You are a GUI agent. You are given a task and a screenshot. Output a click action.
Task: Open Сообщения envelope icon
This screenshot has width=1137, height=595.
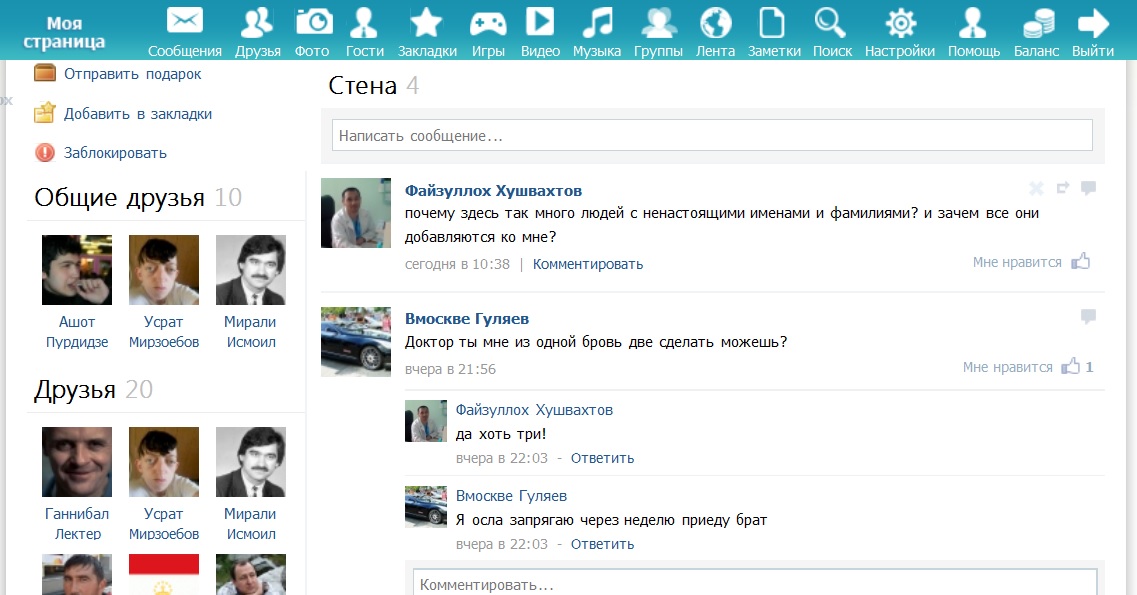coord(185,20)
